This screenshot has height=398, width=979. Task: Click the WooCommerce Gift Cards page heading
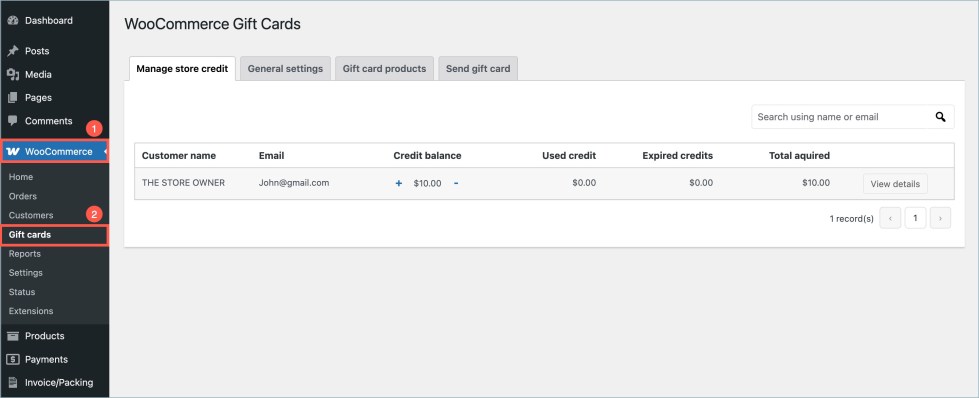click(212, 24)
